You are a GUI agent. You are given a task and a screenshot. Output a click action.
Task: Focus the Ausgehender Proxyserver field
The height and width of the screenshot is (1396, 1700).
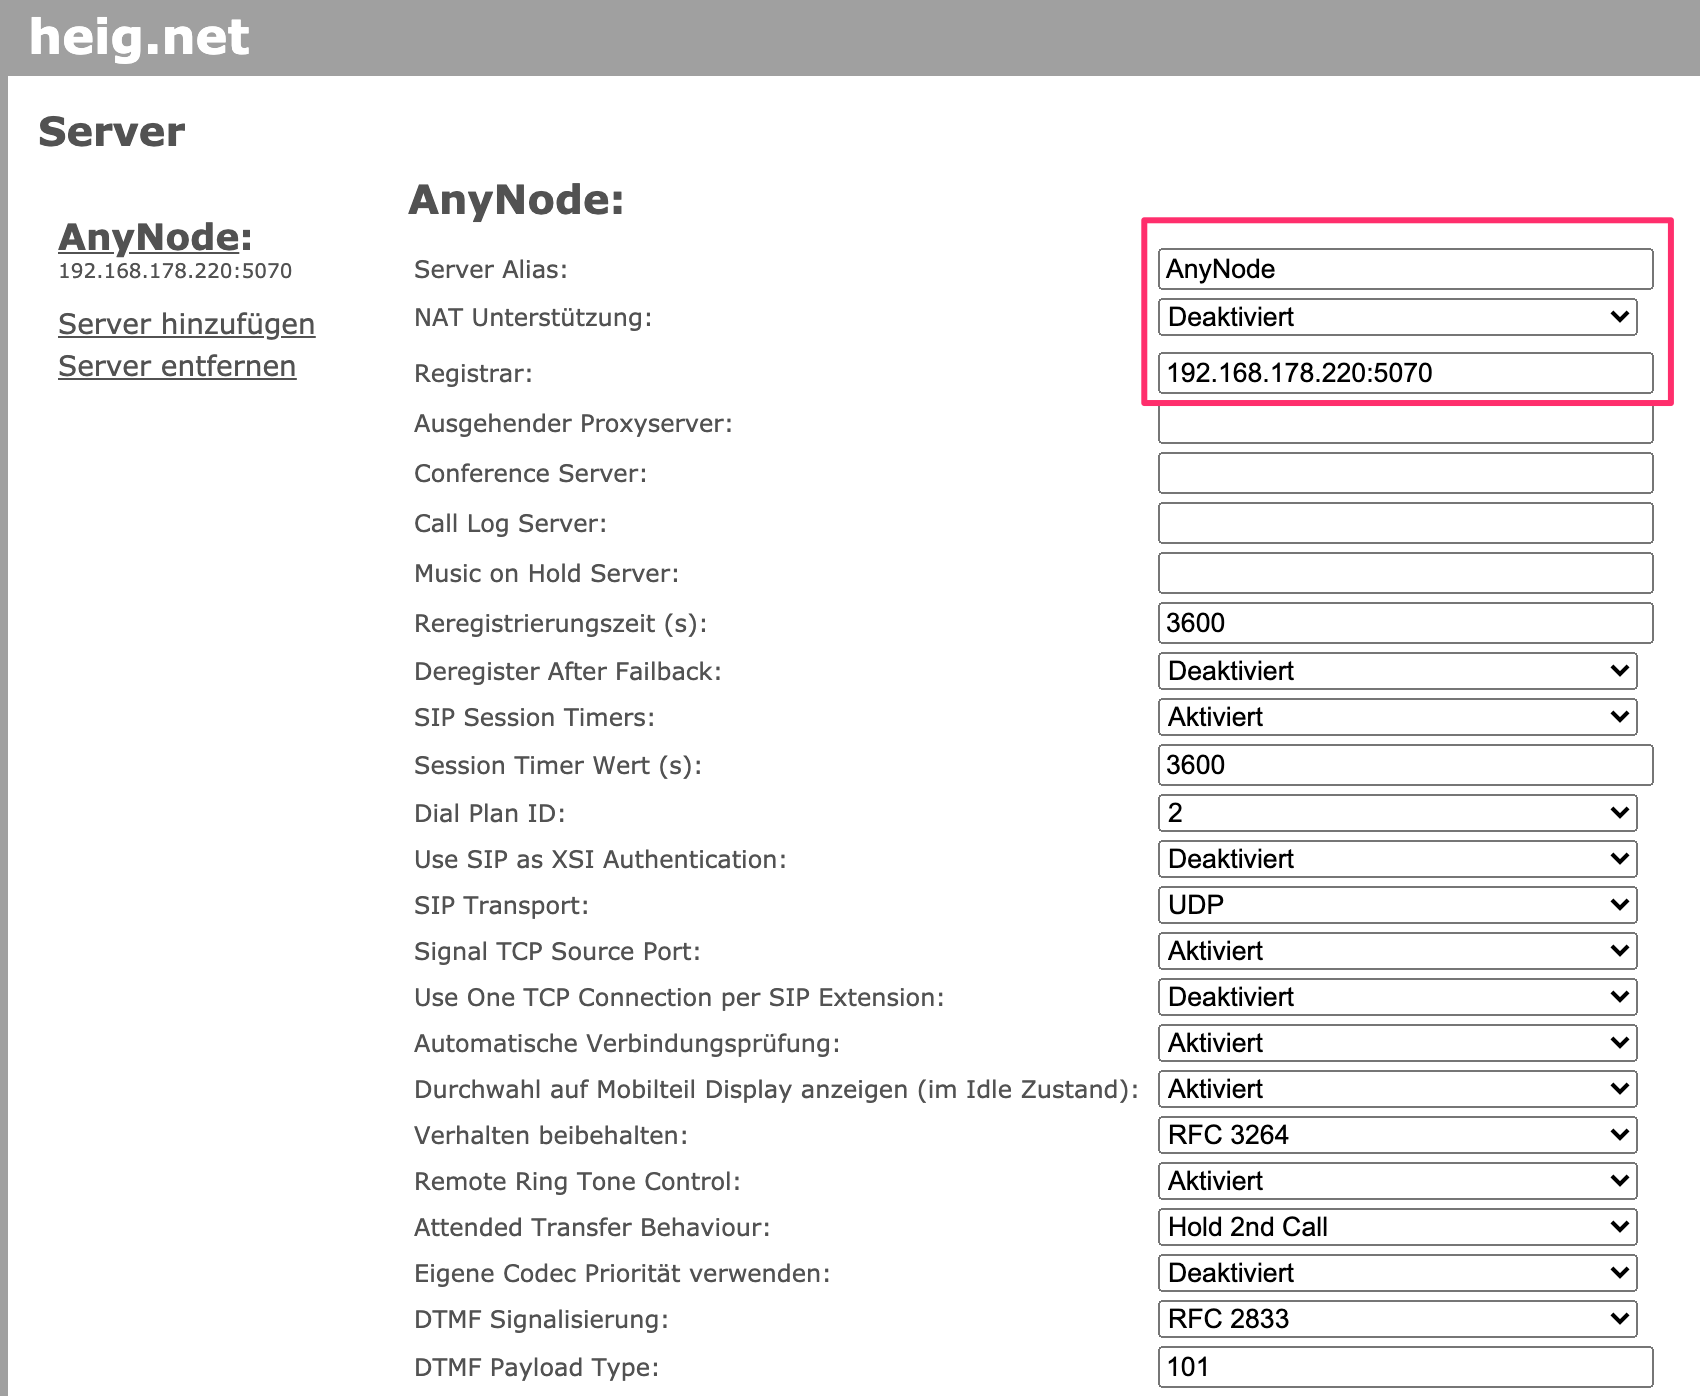[1405, 424]
